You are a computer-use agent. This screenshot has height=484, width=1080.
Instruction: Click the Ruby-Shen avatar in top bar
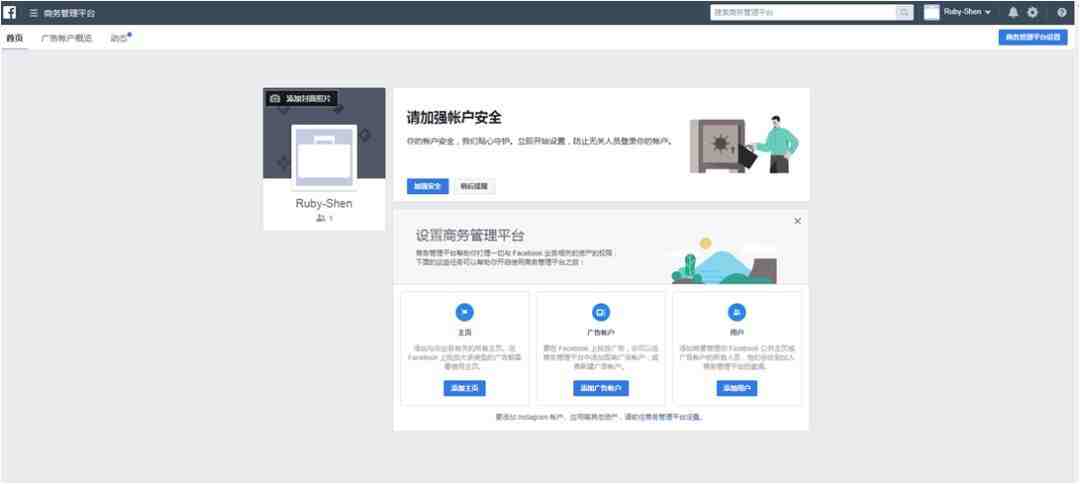coord(931,12)
